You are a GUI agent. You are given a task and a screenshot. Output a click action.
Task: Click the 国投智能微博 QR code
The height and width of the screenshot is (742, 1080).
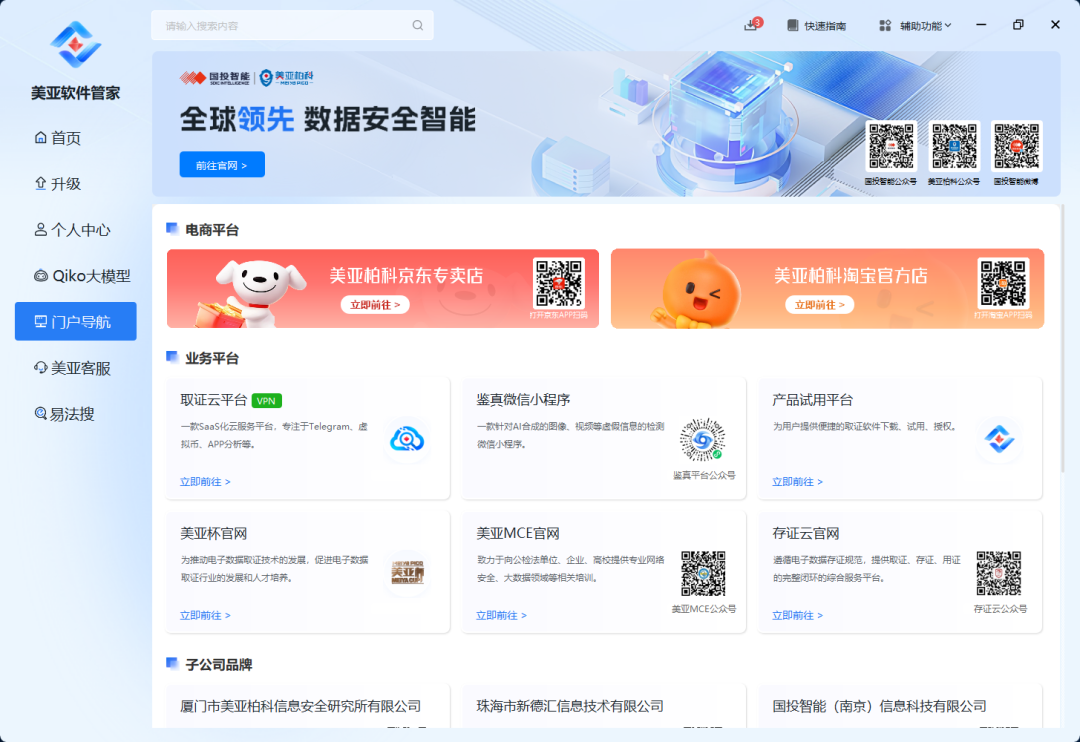coord(1017,146)
